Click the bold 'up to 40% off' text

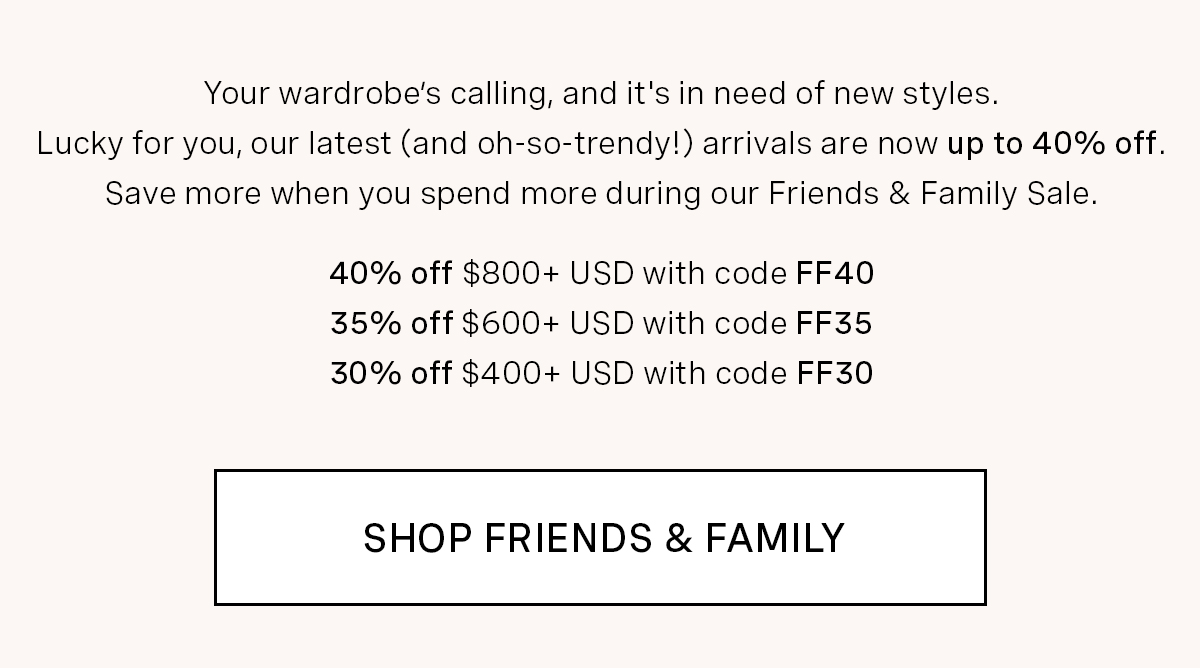1052,144
